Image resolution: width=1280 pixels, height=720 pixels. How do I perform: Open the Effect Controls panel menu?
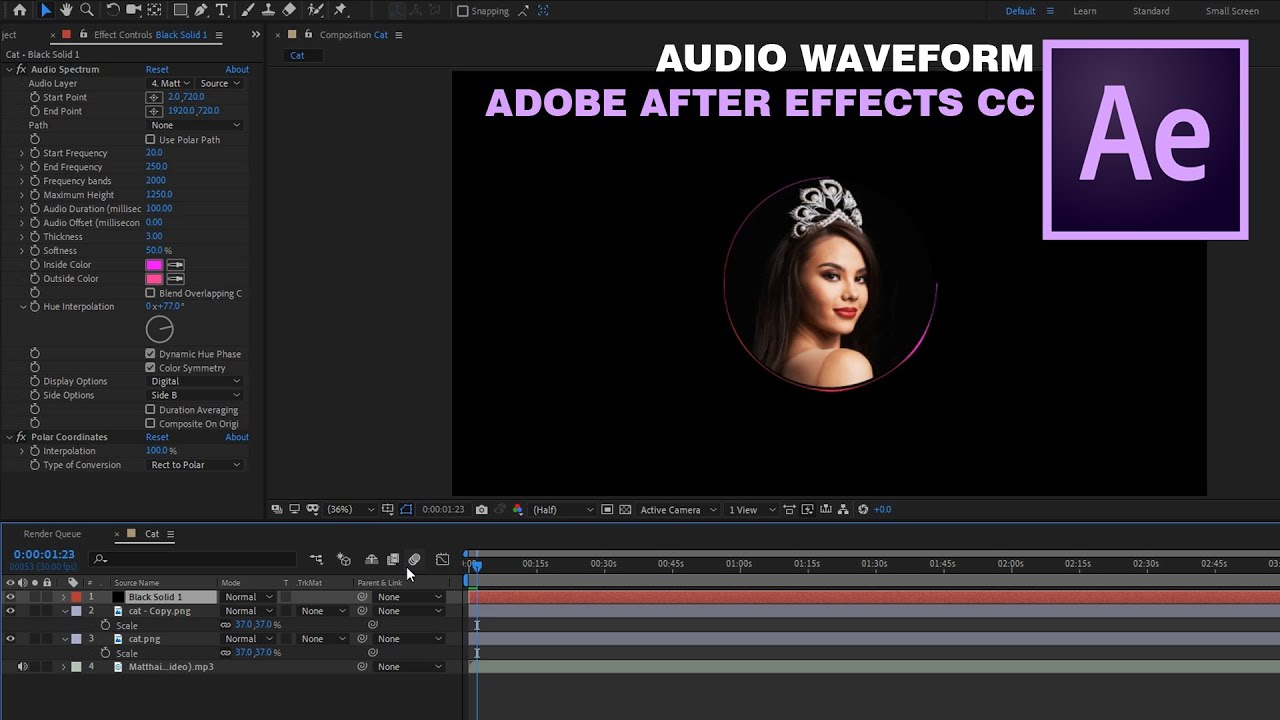click(219, 35)
